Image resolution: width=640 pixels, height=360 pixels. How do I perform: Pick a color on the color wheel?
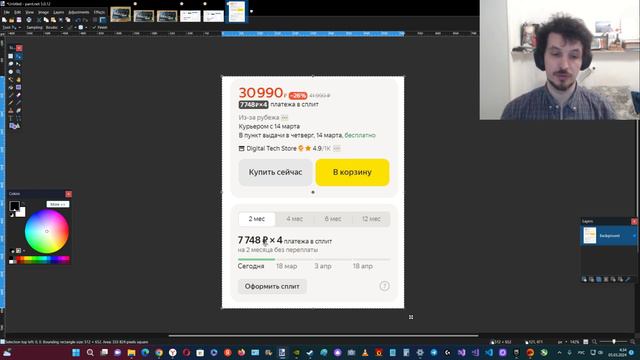pos(47,231)
